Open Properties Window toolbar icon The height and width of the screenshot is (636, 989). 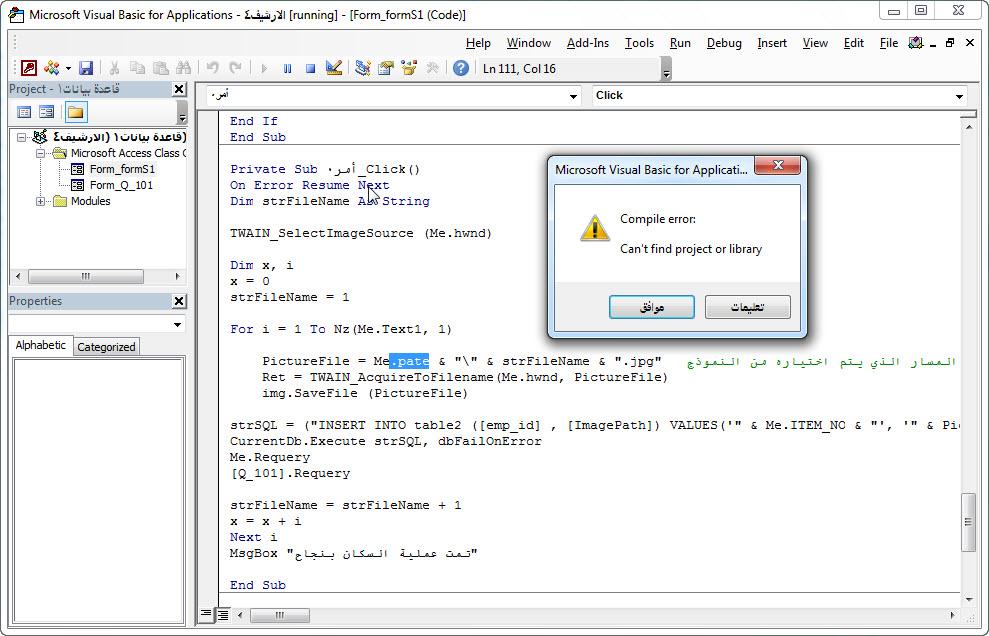pyautogui.click(x=385, y=68)
